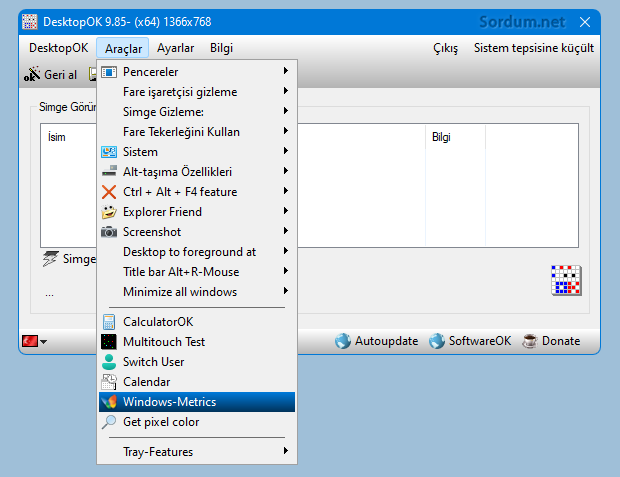Image resolution: width=620 pixels, height=477 pixels.
Task: Click the Calendar icon in menu
Action: [x=109, y=382]
